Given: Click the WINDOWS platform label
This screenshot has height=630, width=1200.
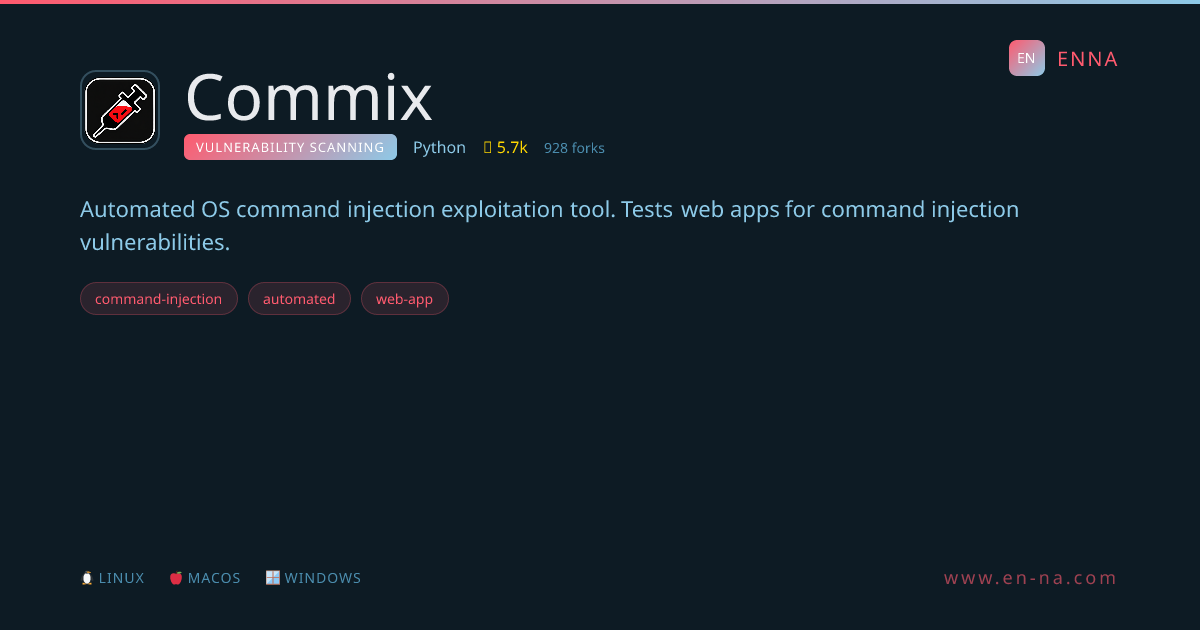Looking at the screenshot, I should click(x=323, y=578).
